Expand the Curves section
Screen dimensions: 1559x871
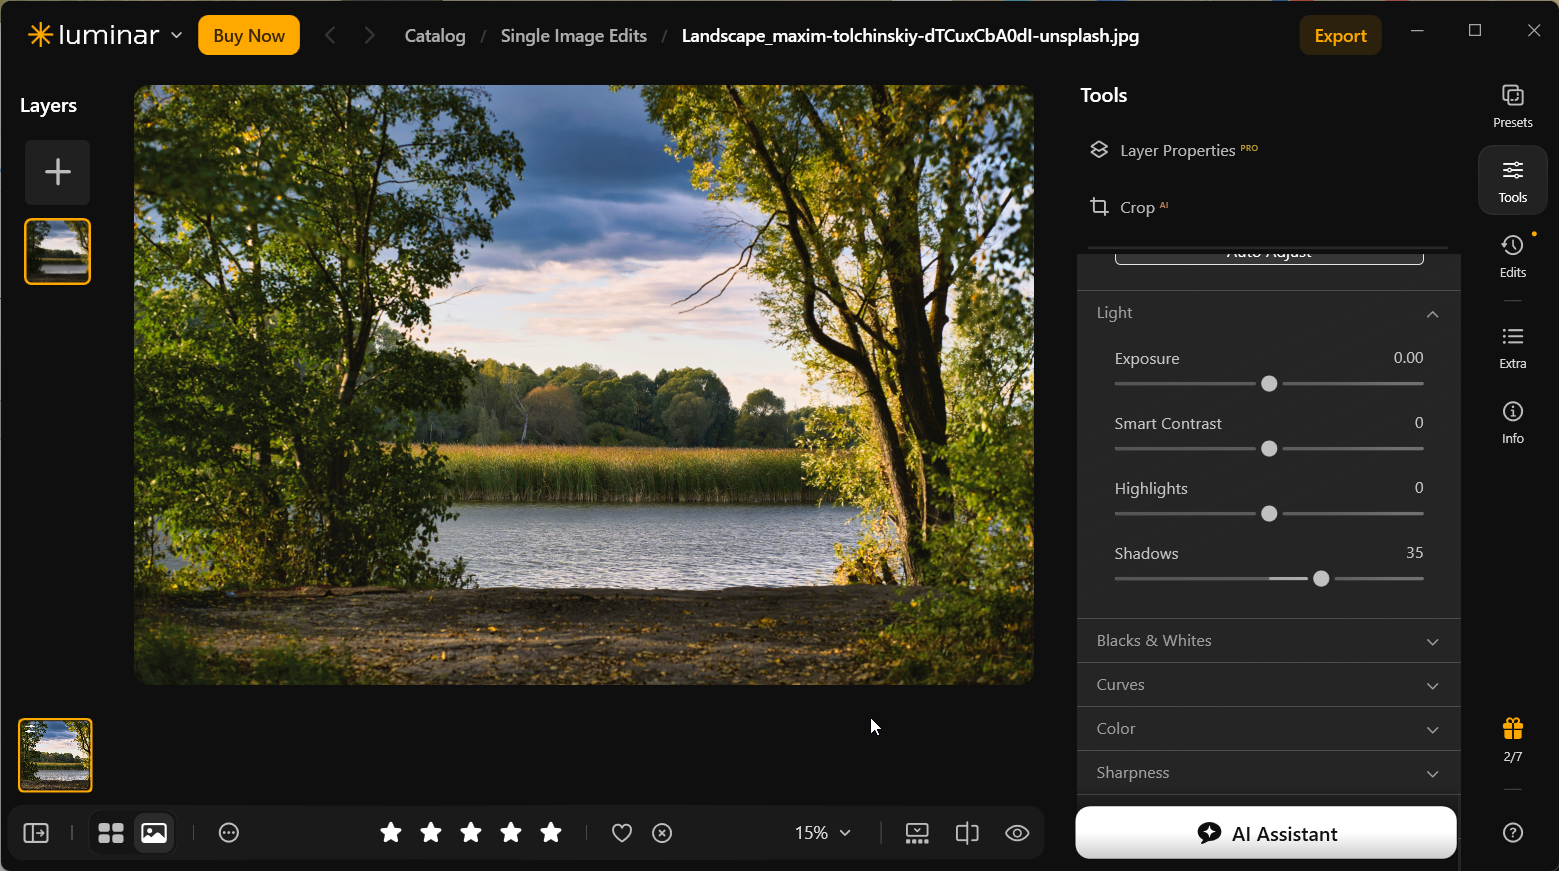(x=1268, y=685)
